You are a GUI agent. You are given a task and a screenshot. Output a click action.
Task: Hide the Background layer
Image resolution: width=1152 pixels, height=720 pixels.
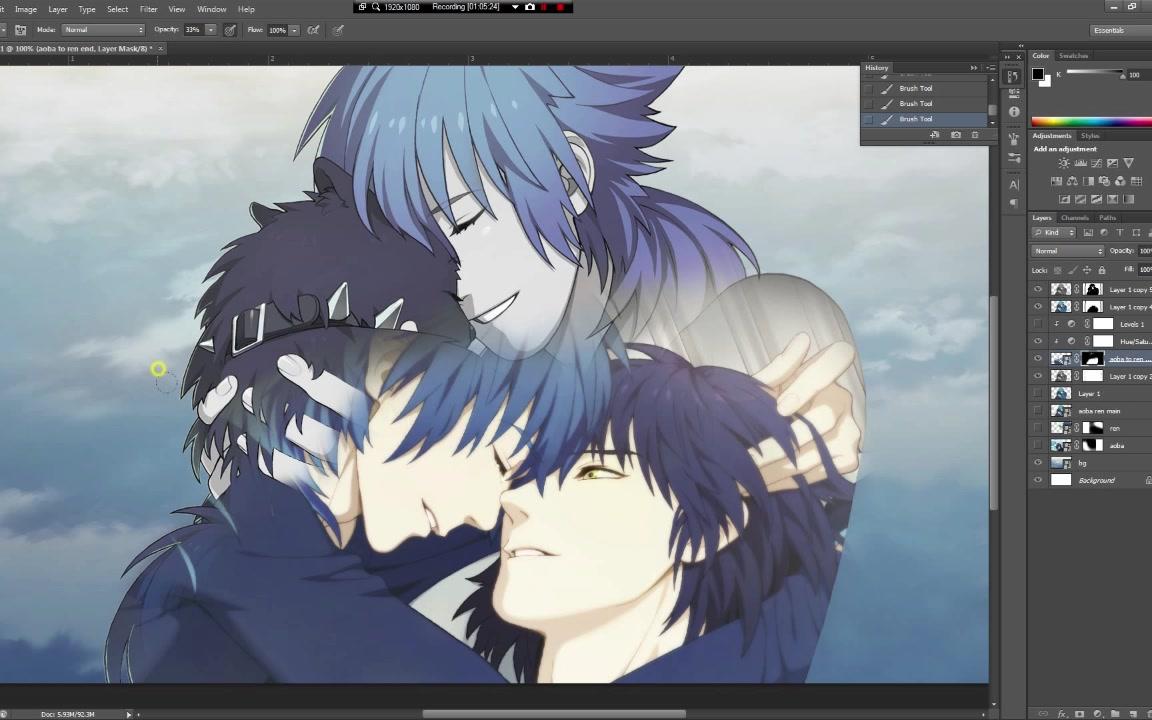tap(1038, 480)
